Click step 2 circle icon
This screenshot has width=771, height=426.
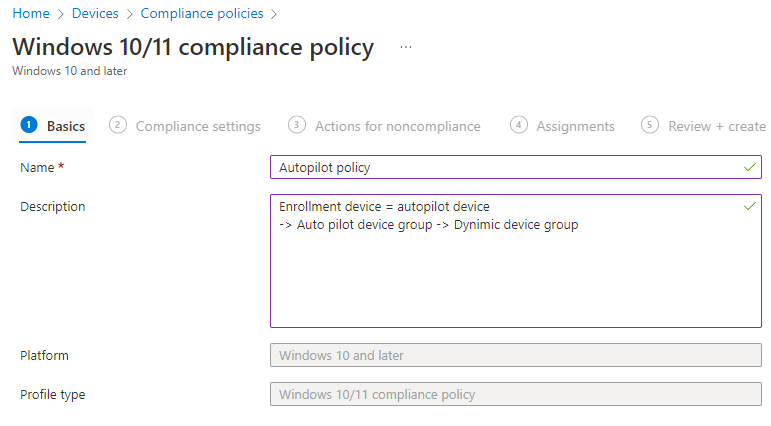tap(118, 125)
